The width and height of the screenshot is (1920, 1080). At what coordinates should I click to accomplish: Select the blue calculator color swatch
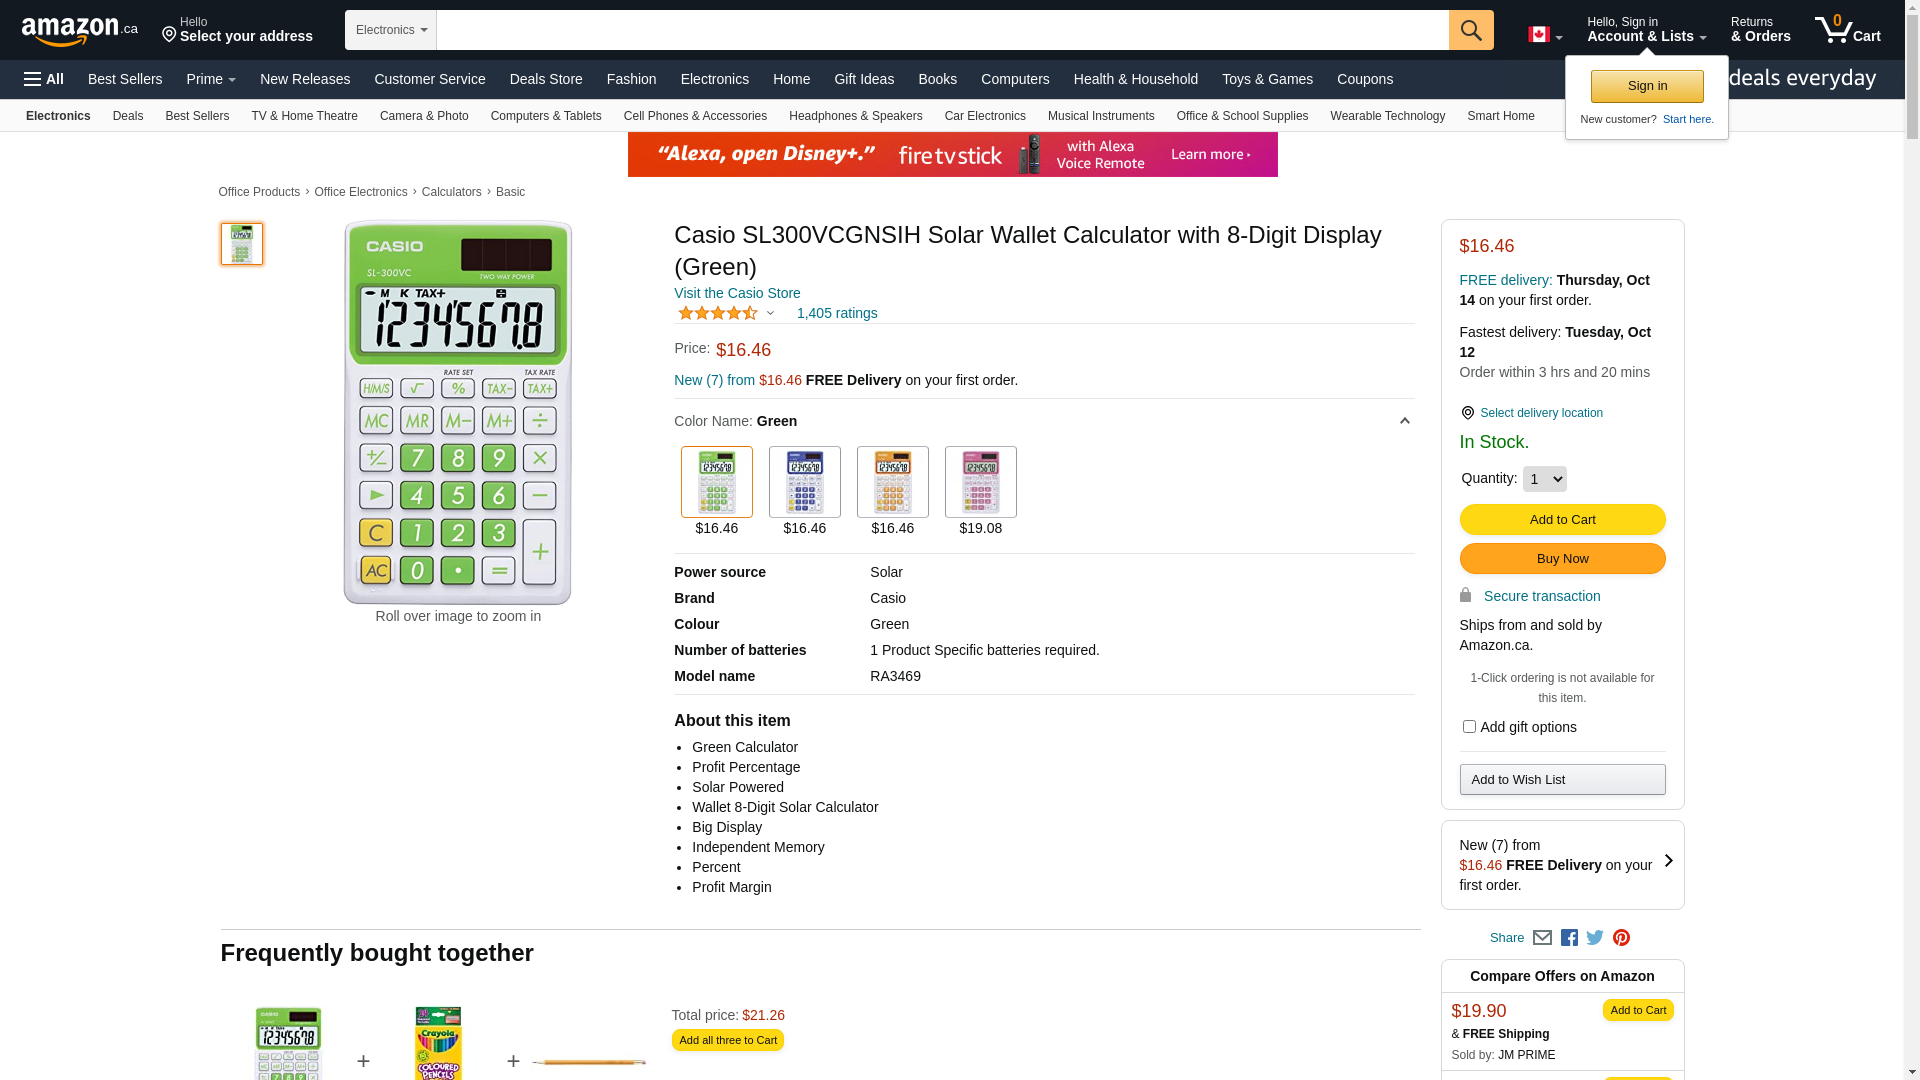tap(805, 482)
